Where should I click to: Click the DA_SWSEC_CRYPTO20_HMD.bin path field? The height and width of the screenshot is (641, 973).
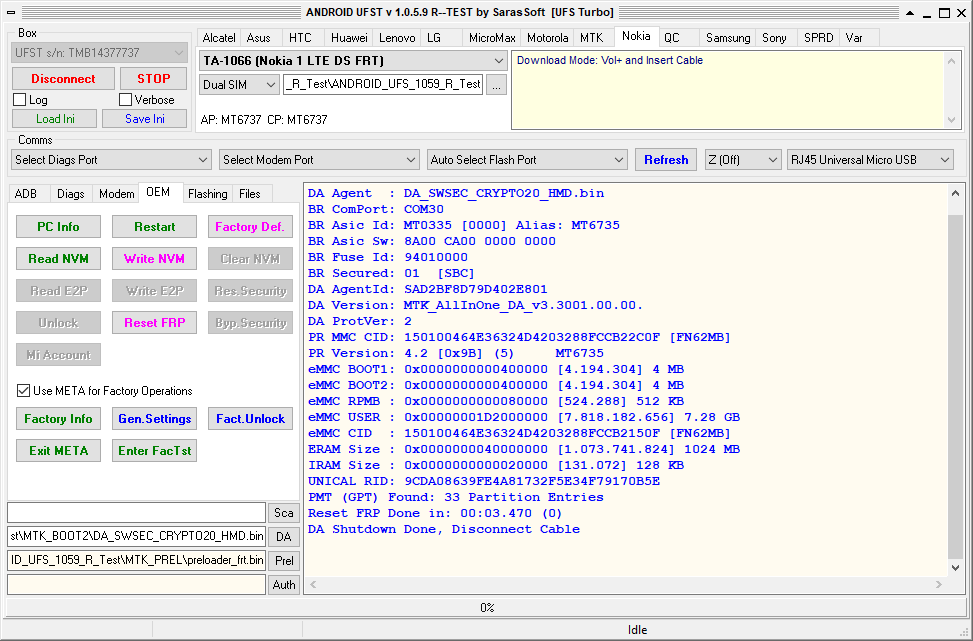137,536
